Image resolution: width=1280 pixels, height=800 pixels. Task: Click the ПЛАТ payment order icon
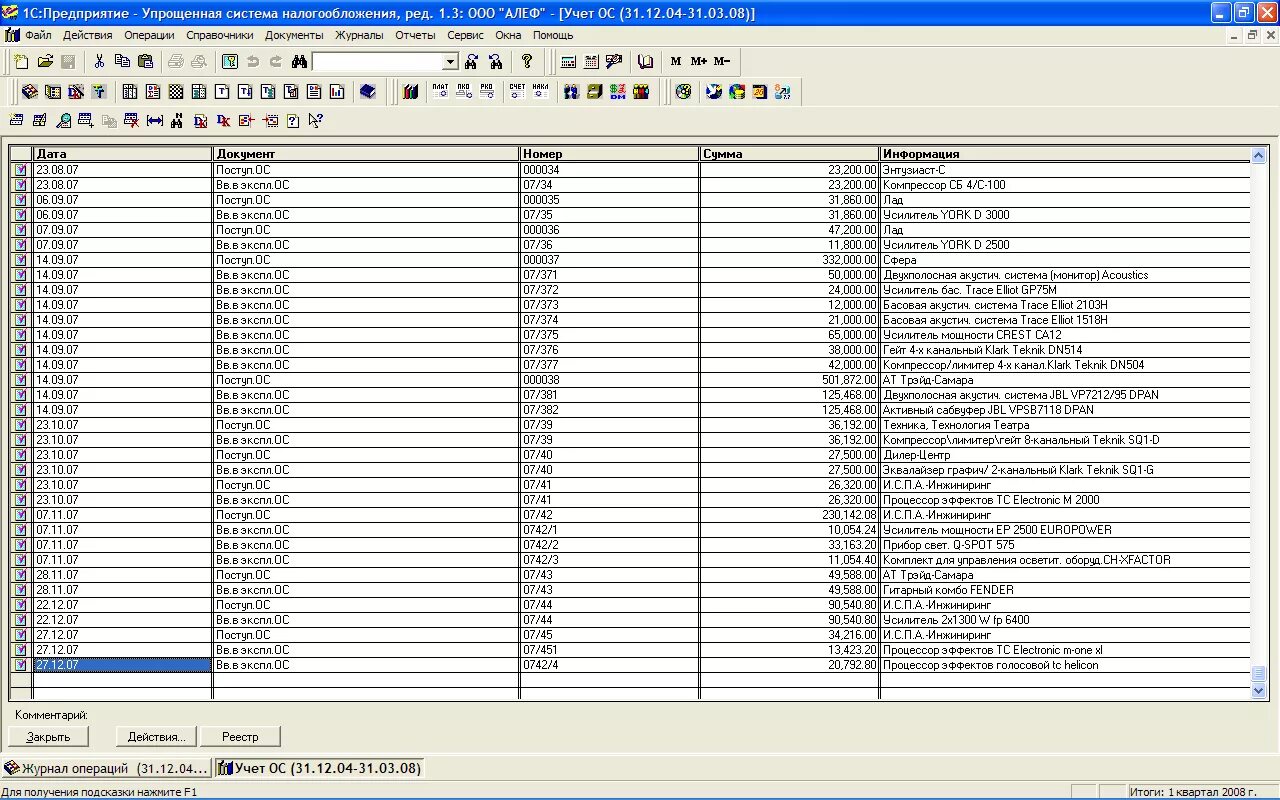coord(440,91)
